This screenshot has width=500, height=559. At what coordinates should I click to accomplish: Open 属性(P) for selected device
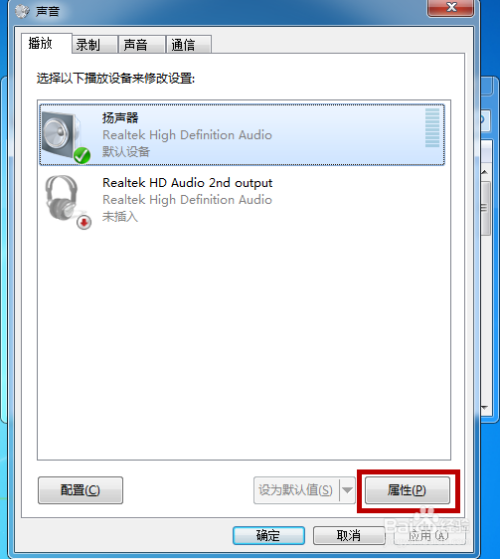pos(407,490)
